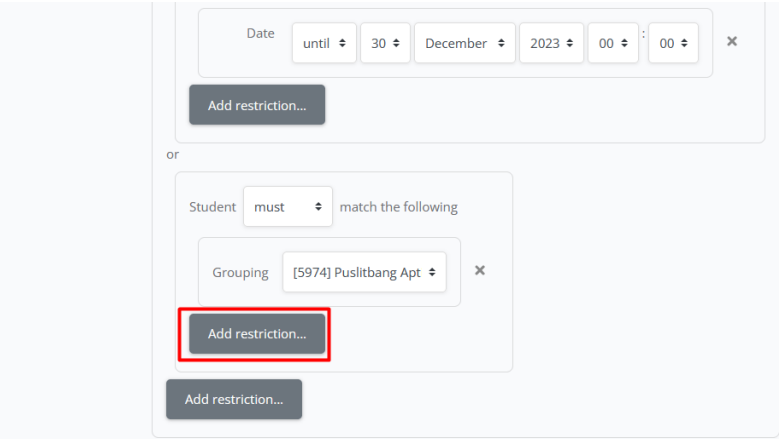Delete the Grouping restriction using its X icon

click(x=480, y=270)
